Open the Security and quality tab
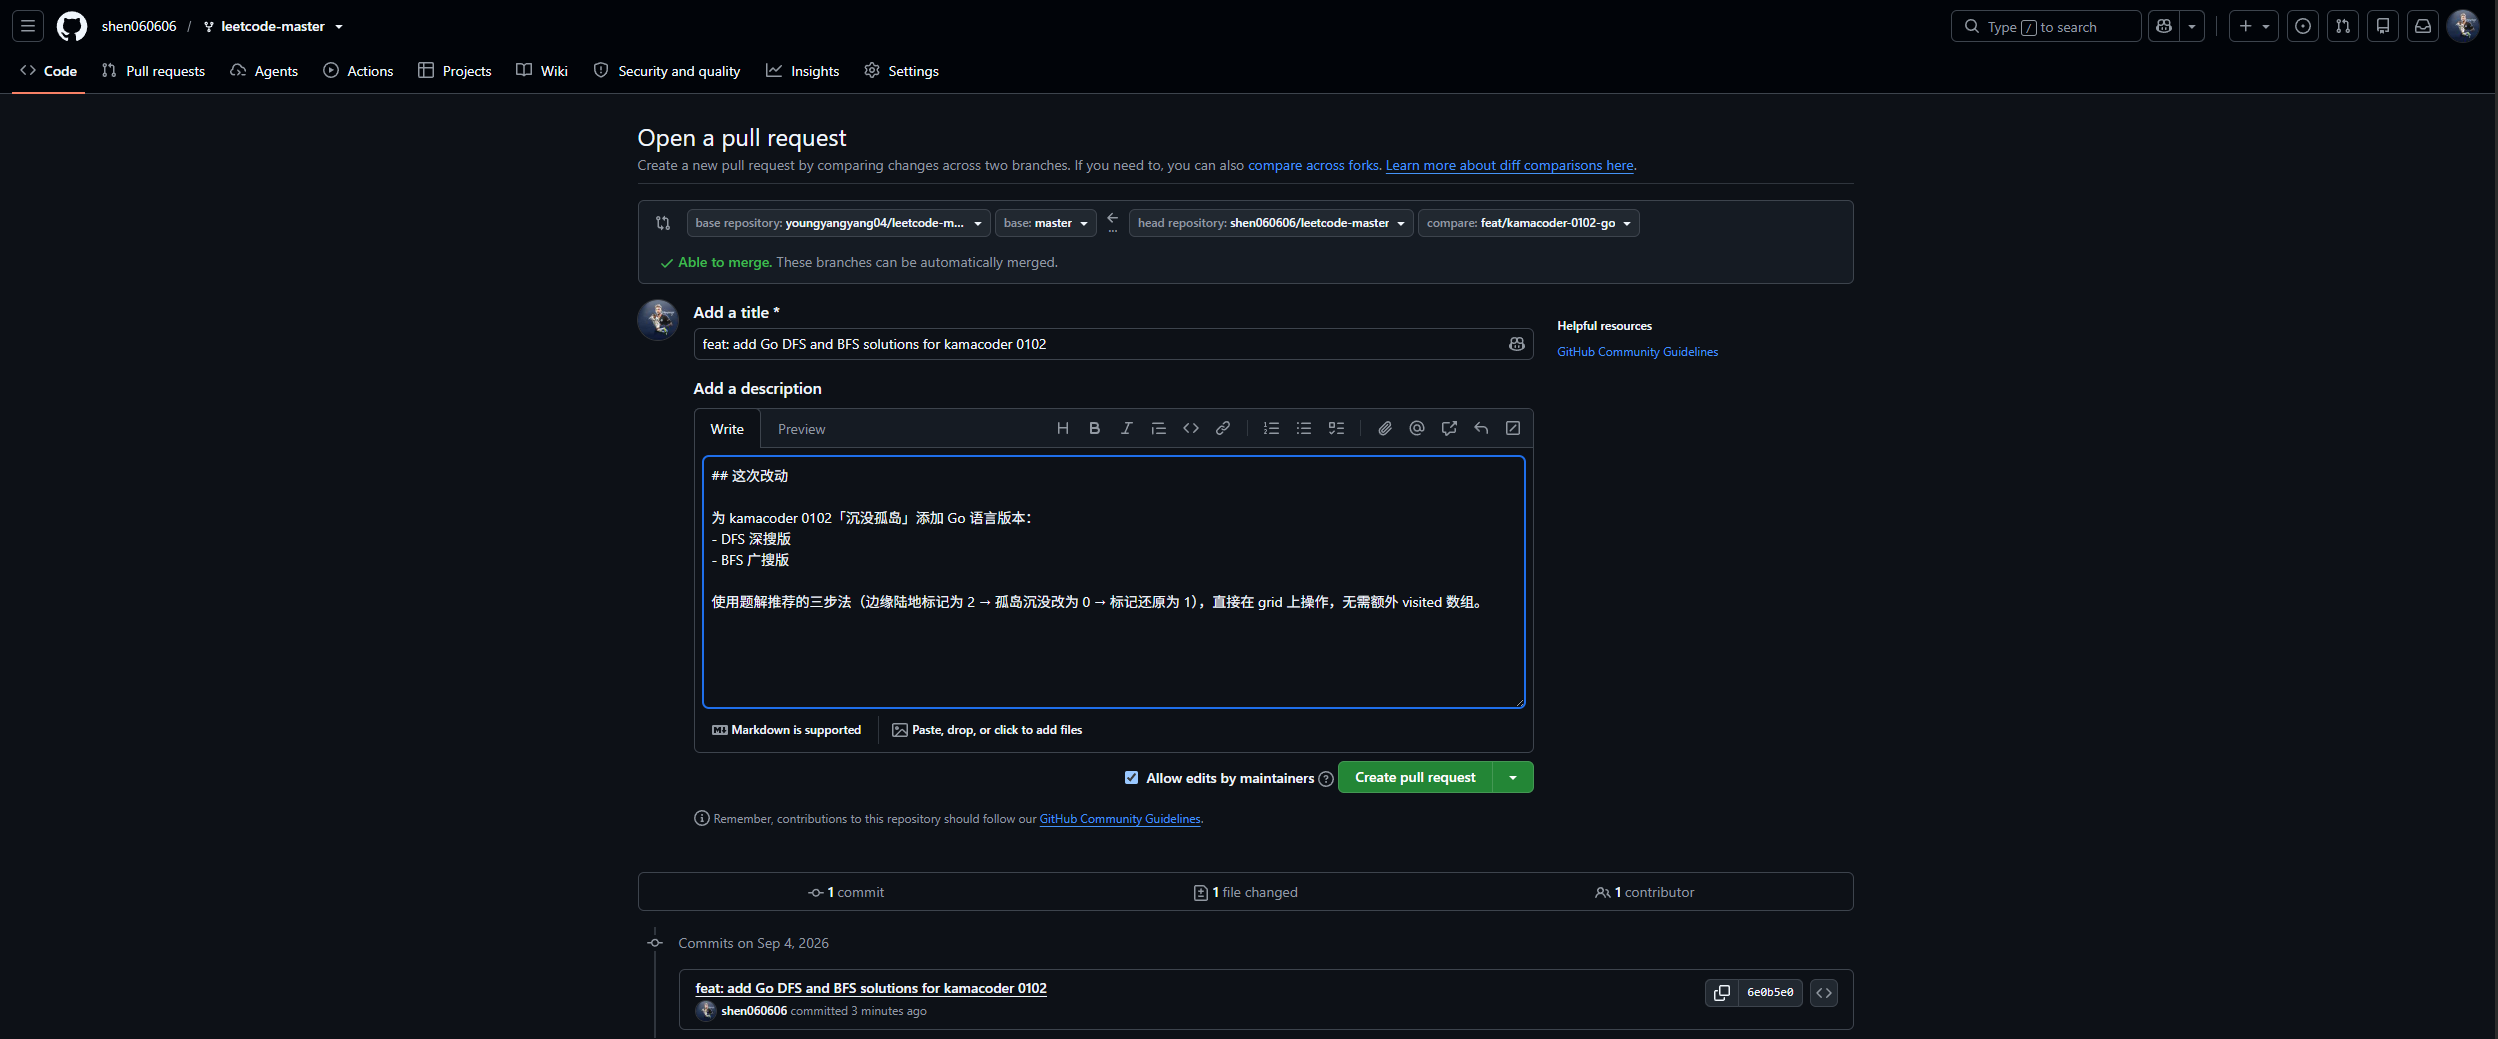This screenshot has width=2498, height=1039. coord(667,71)
